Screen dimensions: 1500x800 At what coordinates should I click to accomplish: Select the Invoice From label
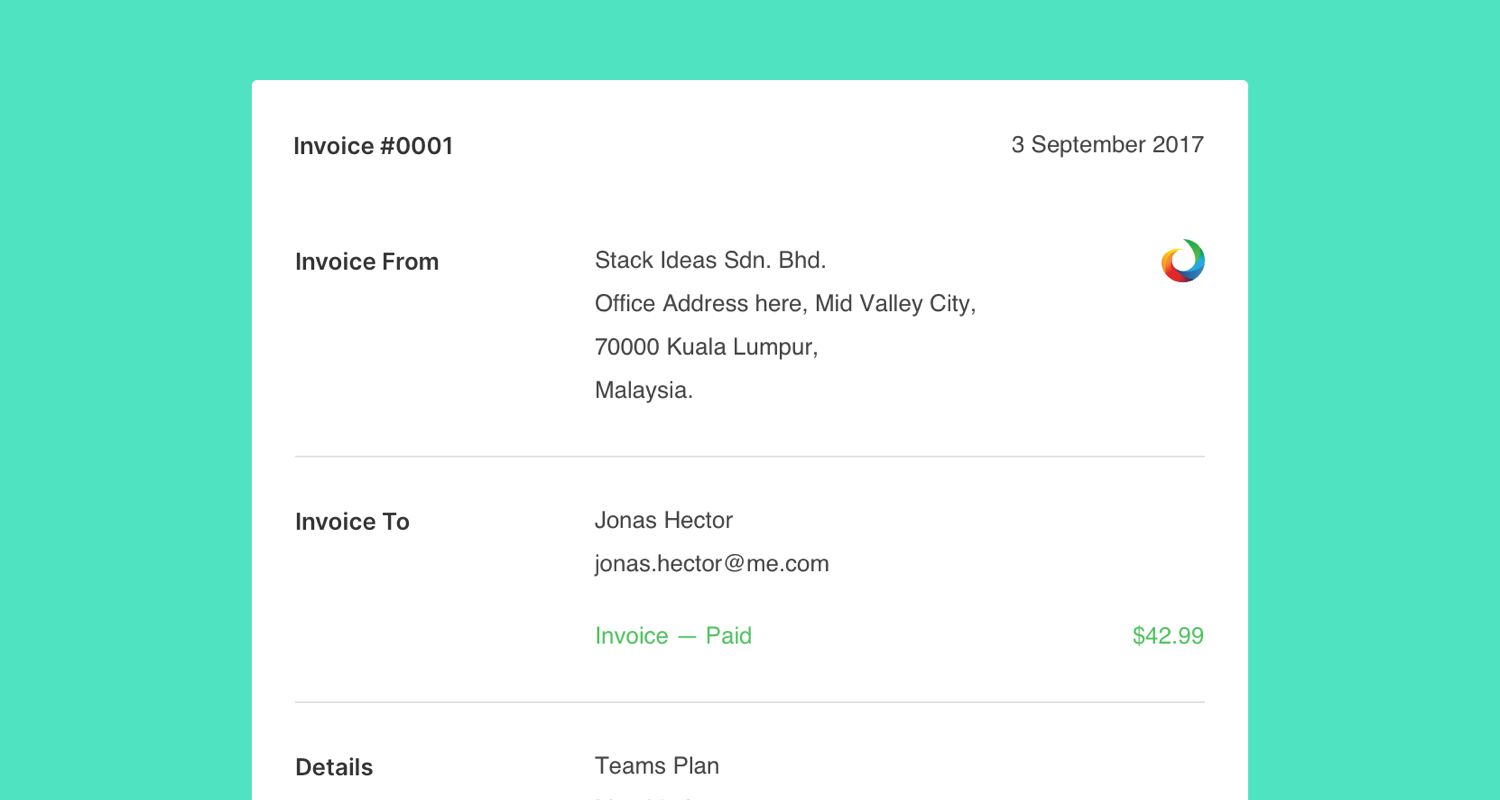tap(367, 262)
